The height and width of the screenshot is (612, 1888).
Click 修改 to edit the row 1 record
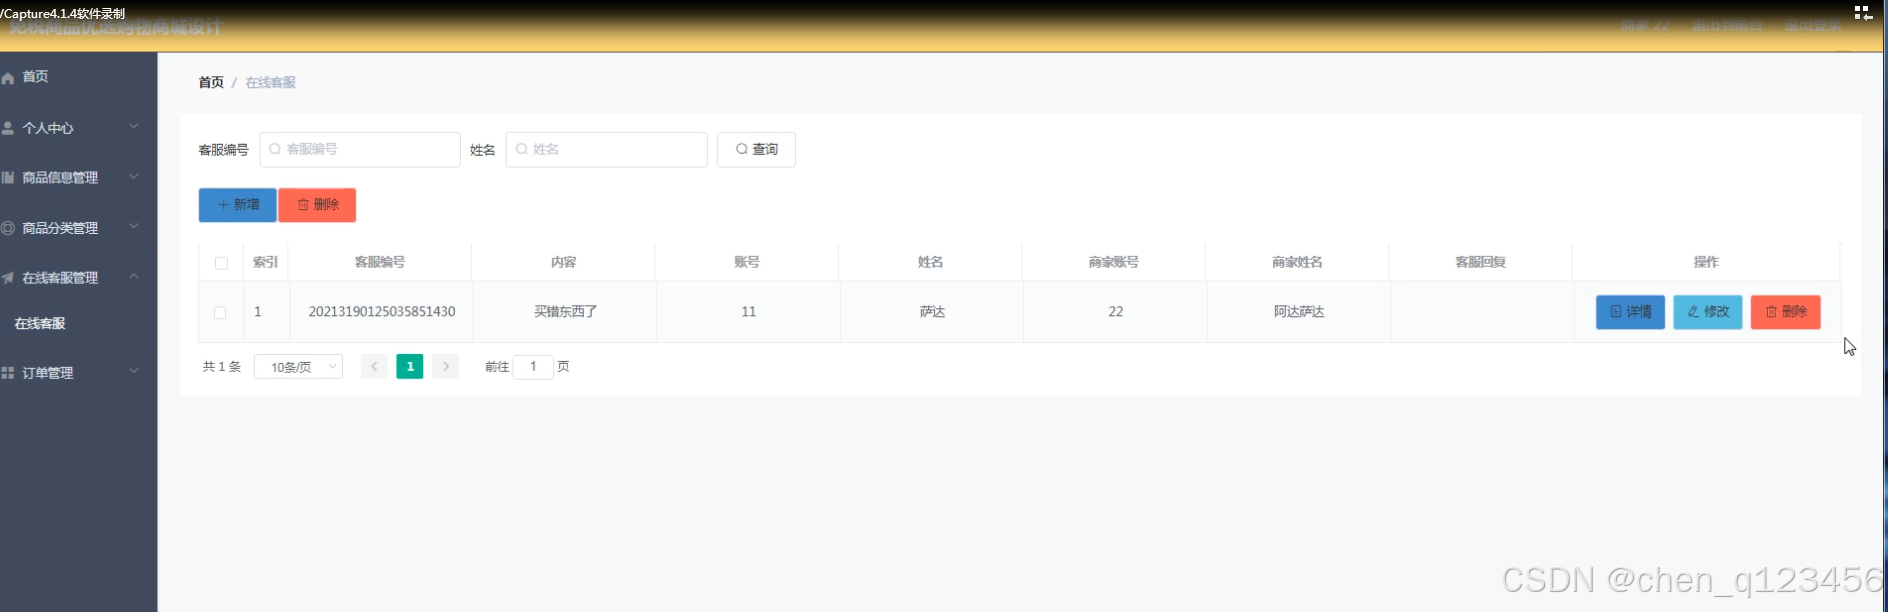(x=1708, y=312)
